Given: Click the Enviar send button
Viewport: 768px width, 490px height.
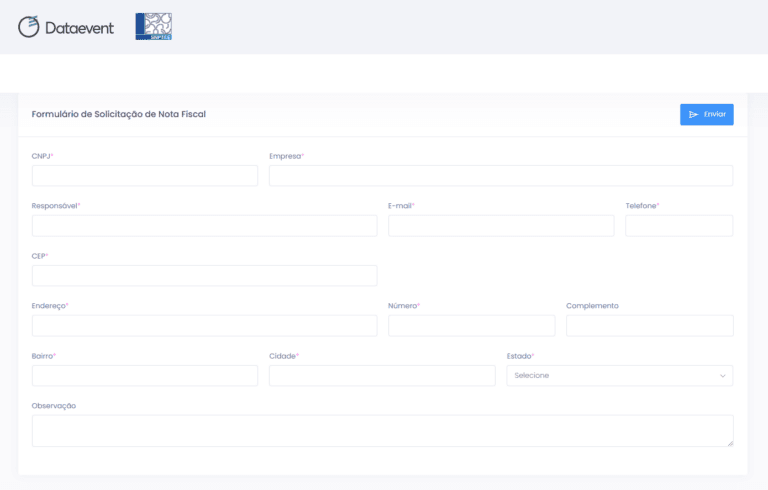Looking at the screenshot, I should coord(706,114).
